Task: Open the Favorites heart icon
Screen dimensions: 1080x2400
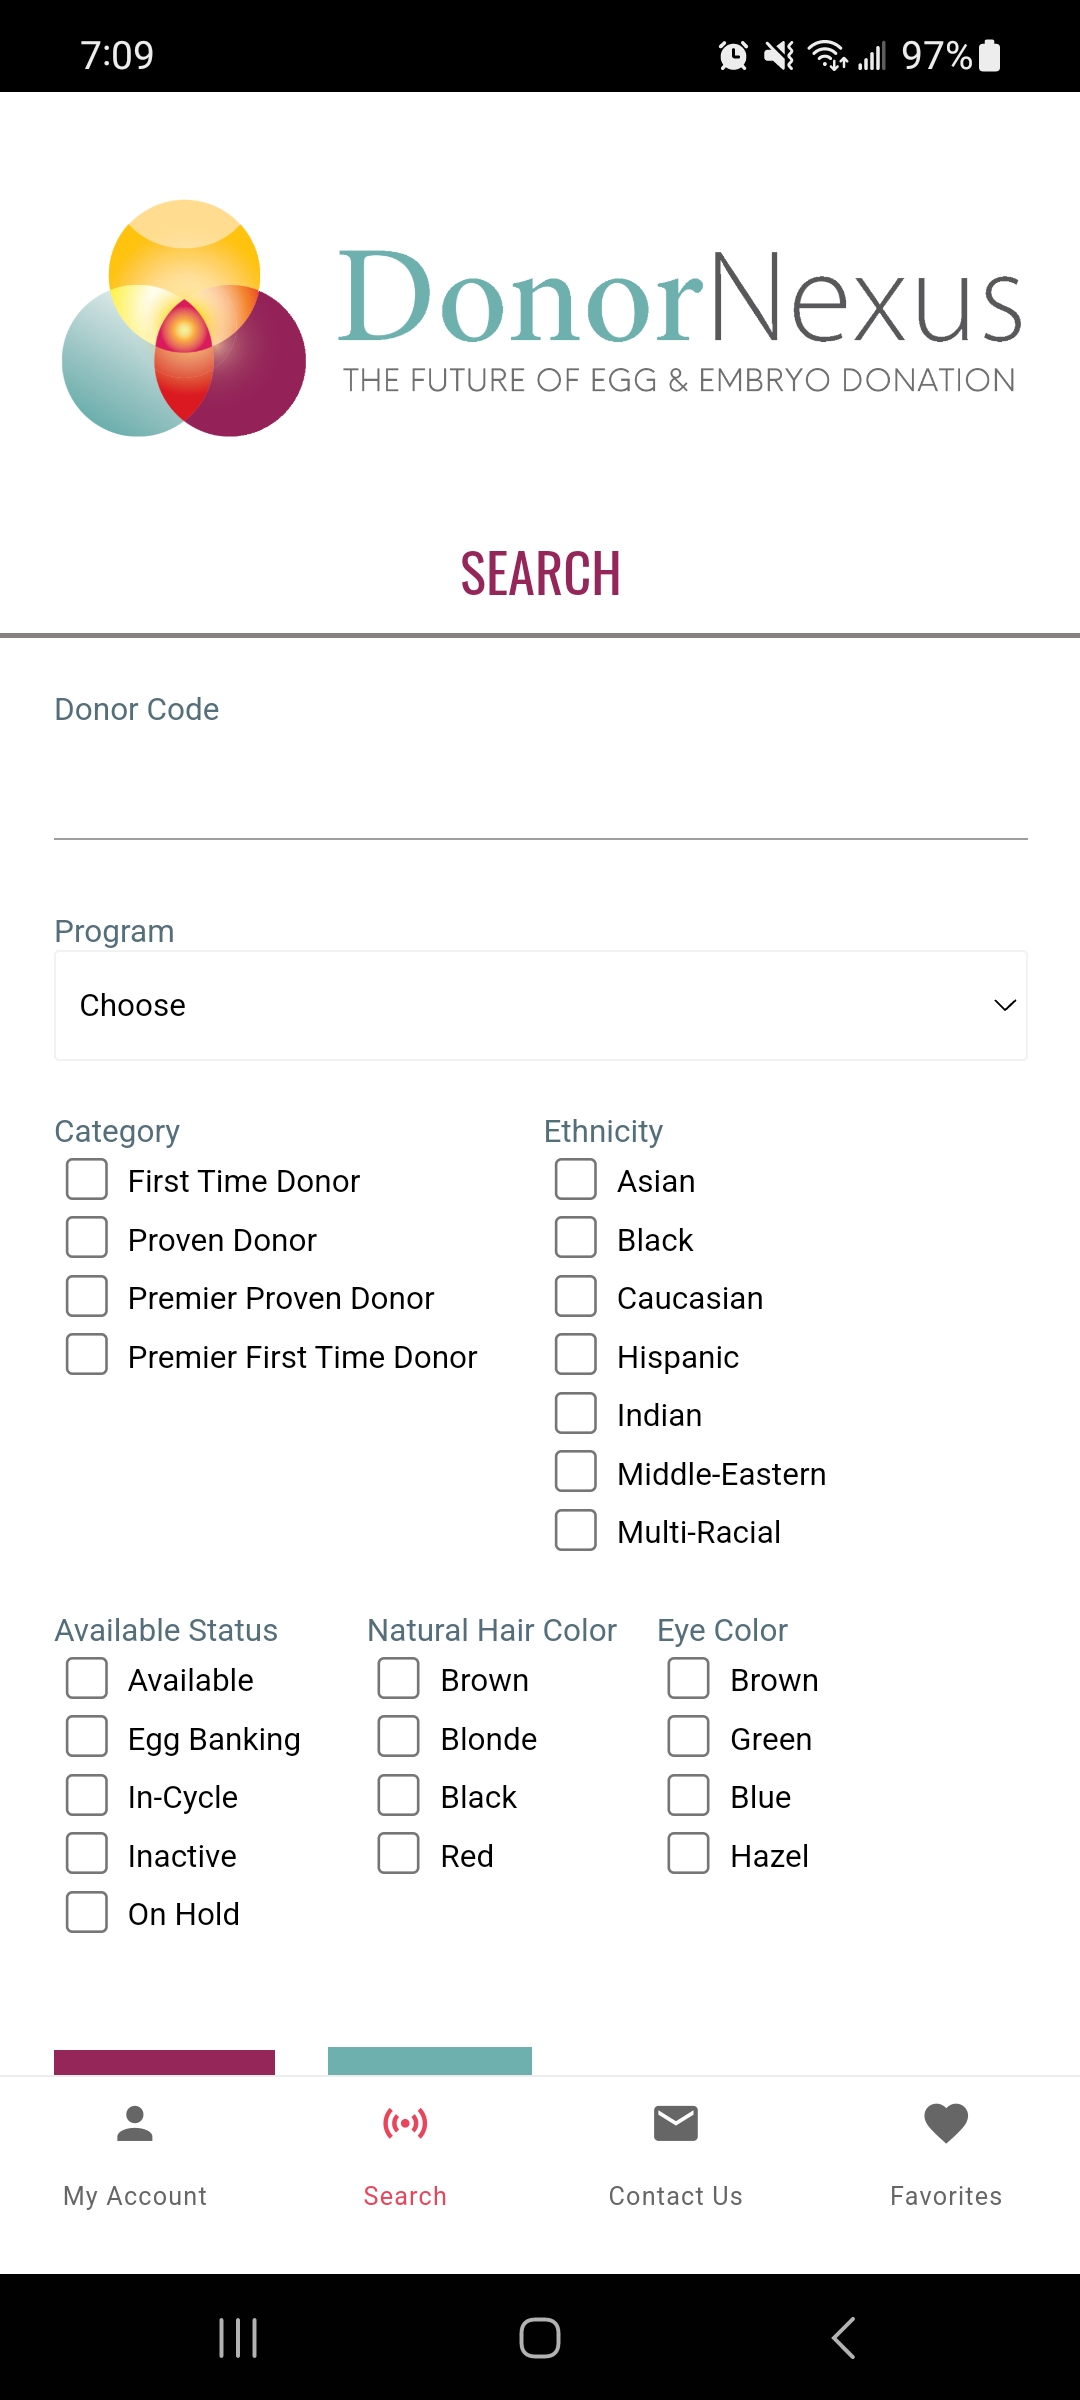Action: (946, 2123)
